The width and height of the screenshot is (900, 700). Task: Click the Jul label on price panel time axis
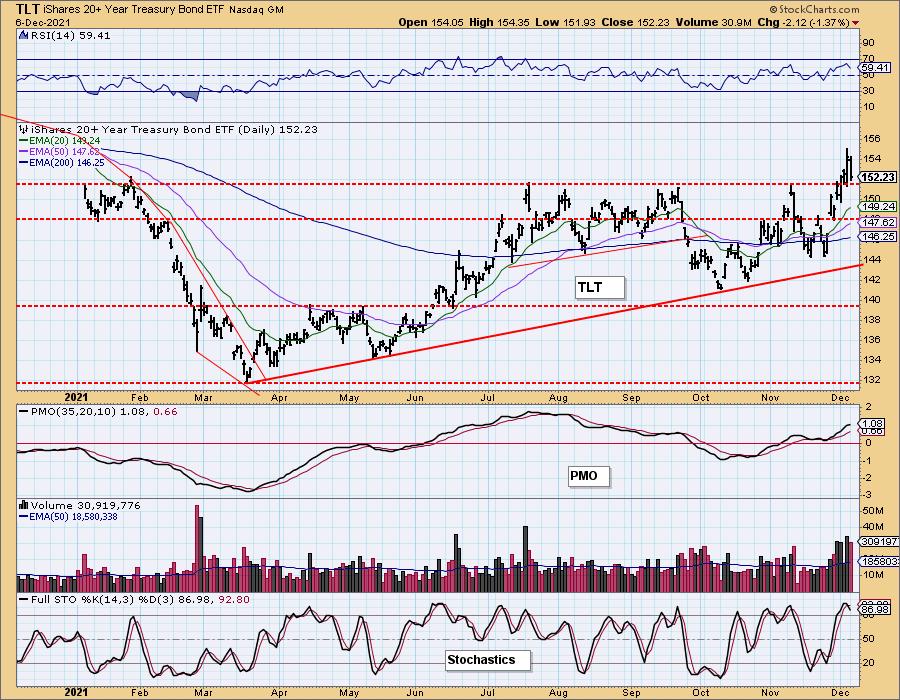point(488,398)
